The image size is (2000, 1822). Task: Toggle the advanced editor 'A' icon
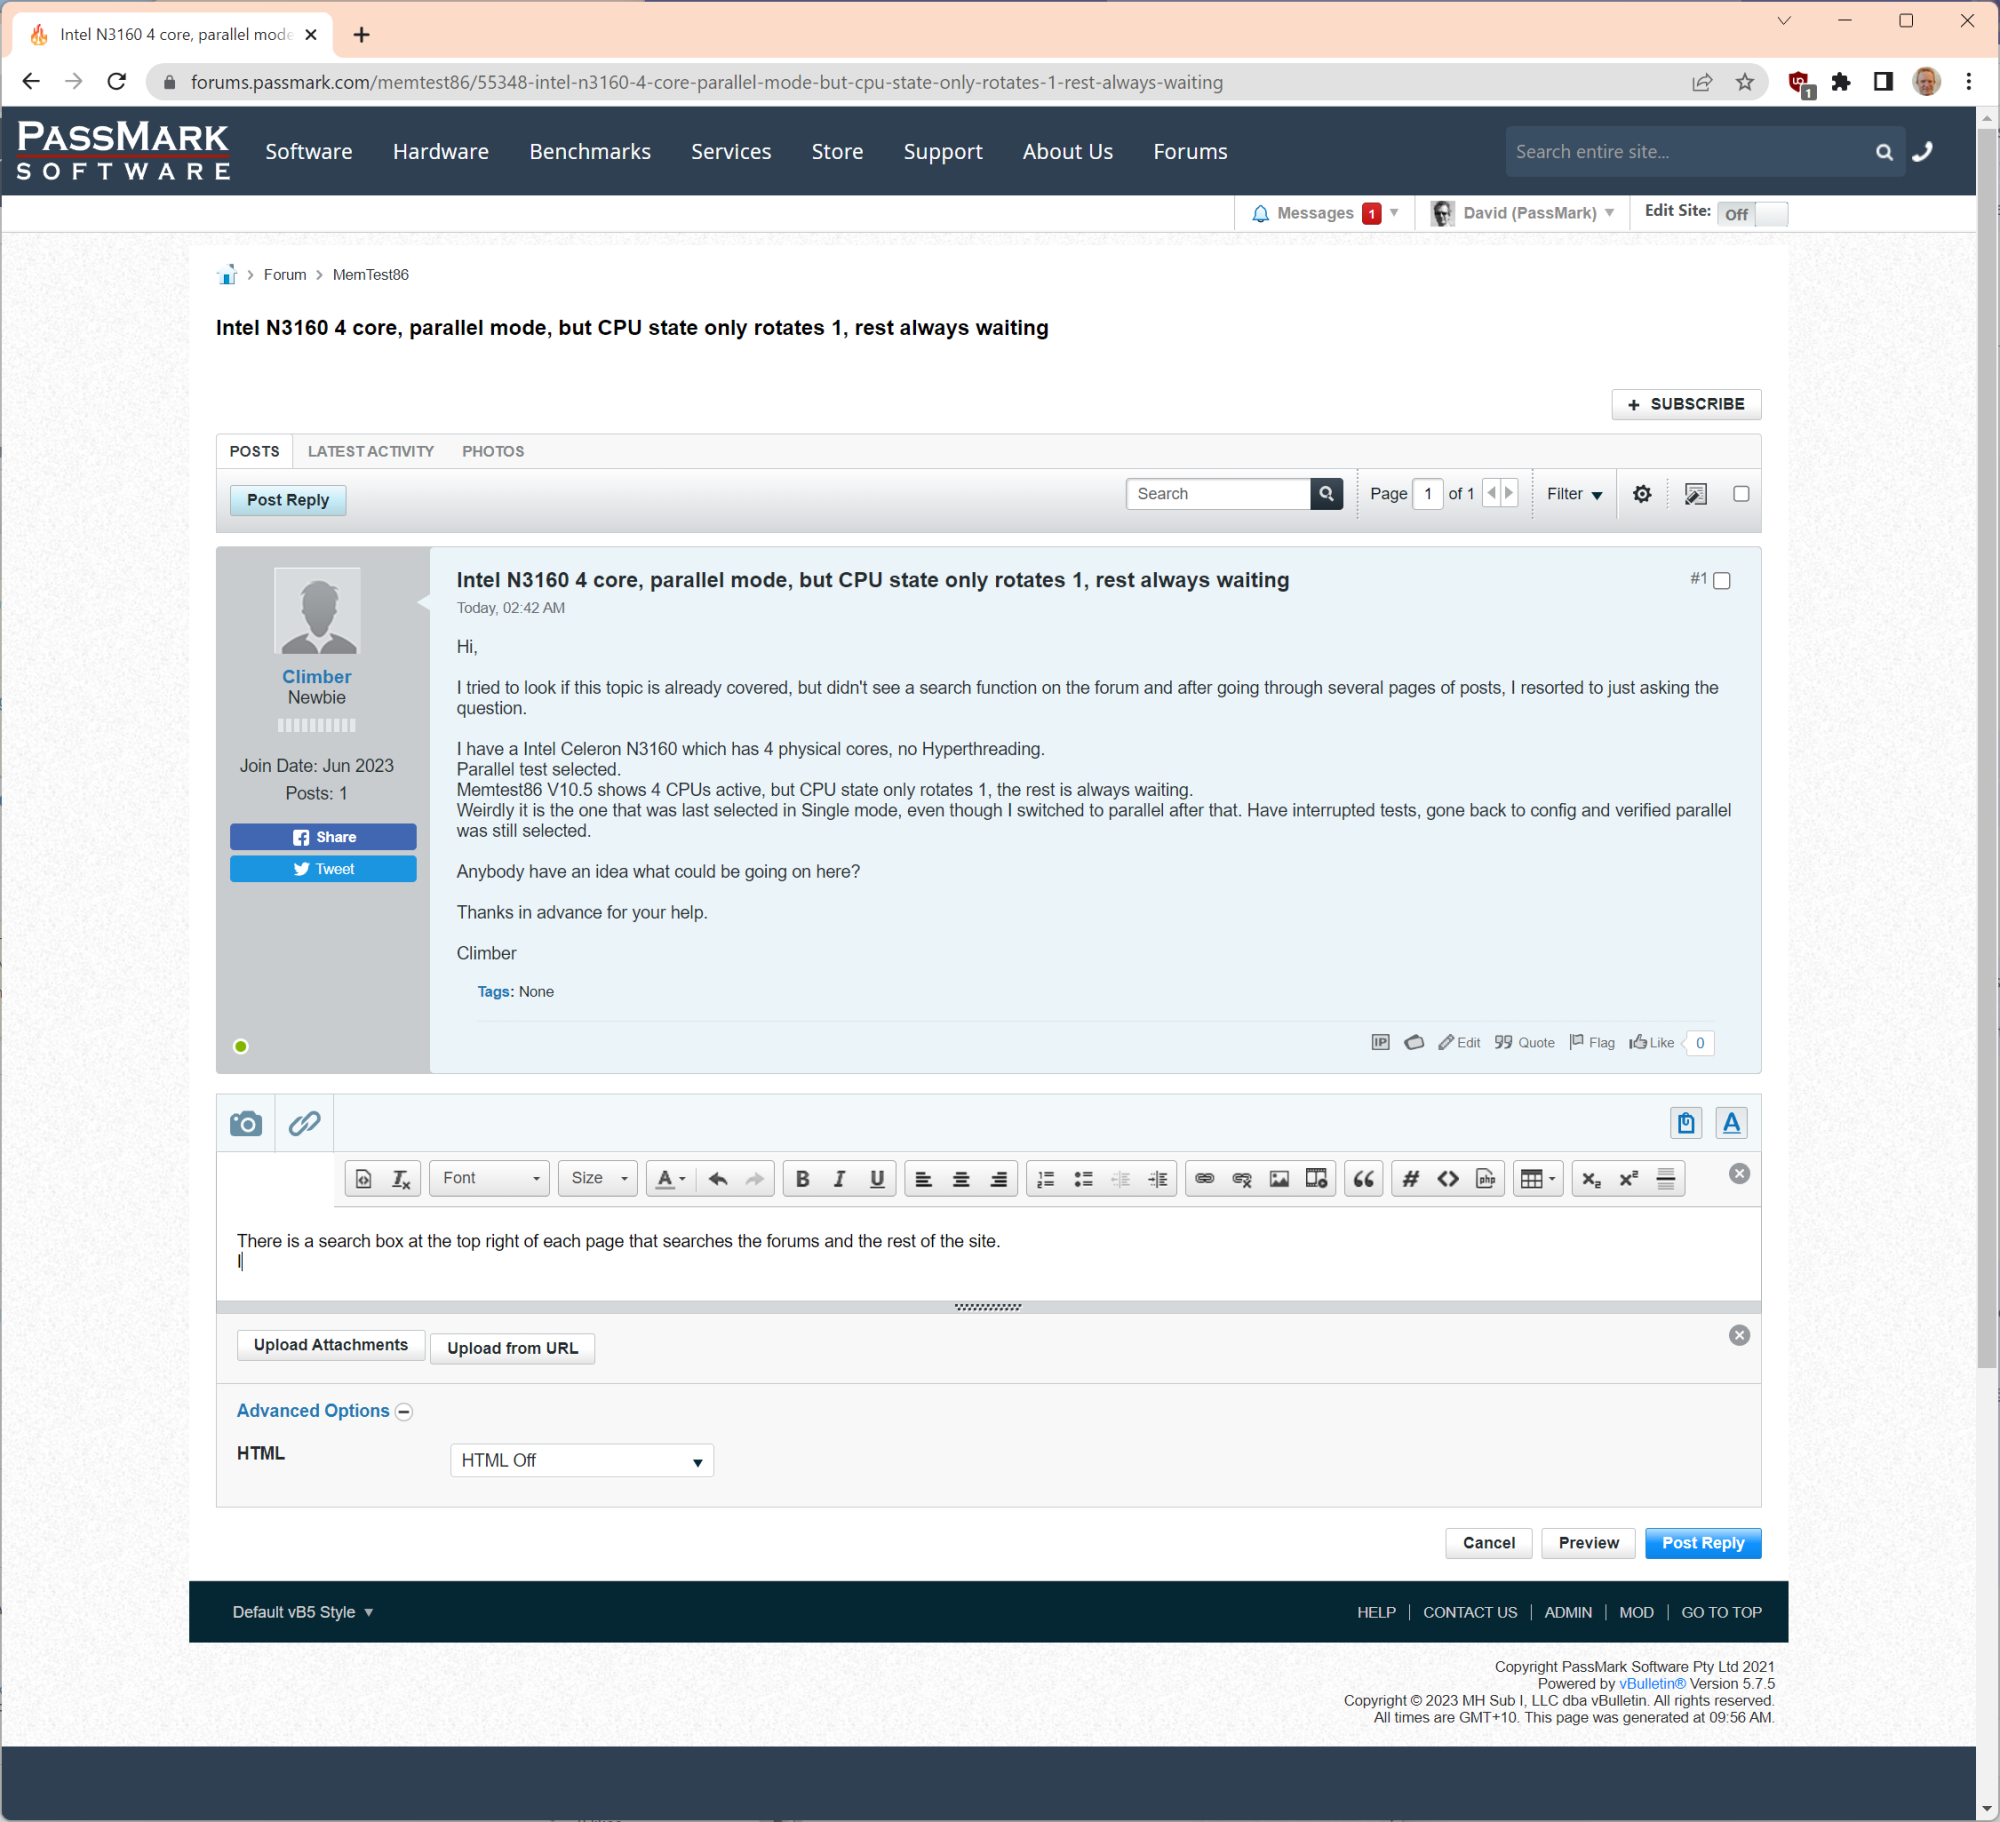pyautogui.click(x=1731, y=1123)
